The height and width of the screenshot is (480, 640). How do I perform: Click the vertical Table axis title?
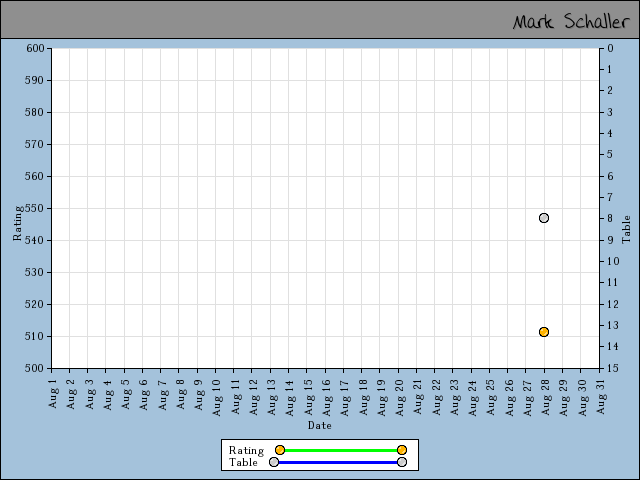pos(626,230)
